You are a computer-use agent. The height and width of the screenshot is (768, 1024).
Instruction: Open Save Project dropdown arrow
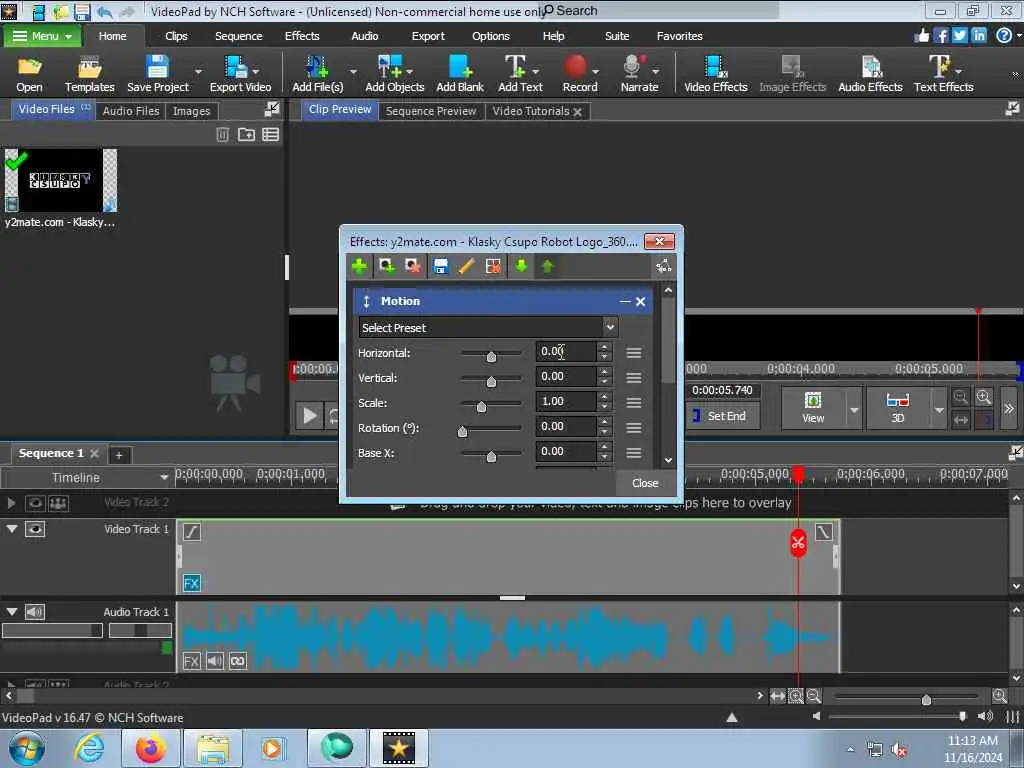[x=199, y=71]
